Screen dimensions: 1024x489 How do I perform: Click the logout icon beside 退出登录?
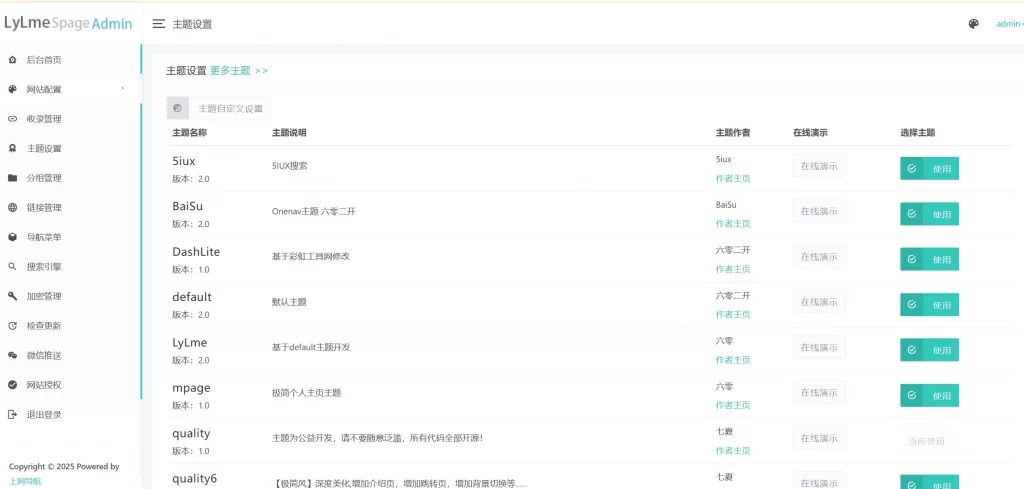pos(12,414)
